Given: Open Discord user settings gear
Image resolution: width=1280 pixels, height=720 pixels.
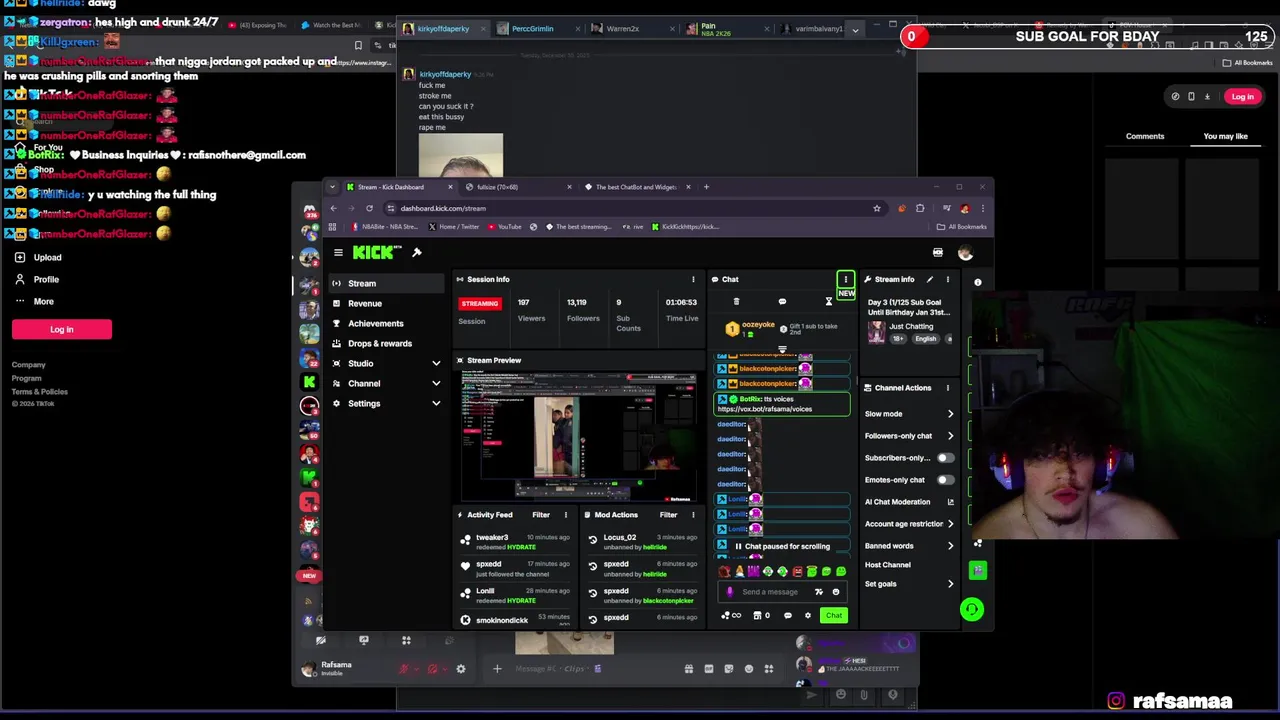Looking at the screenshot, I should [461, 669].
